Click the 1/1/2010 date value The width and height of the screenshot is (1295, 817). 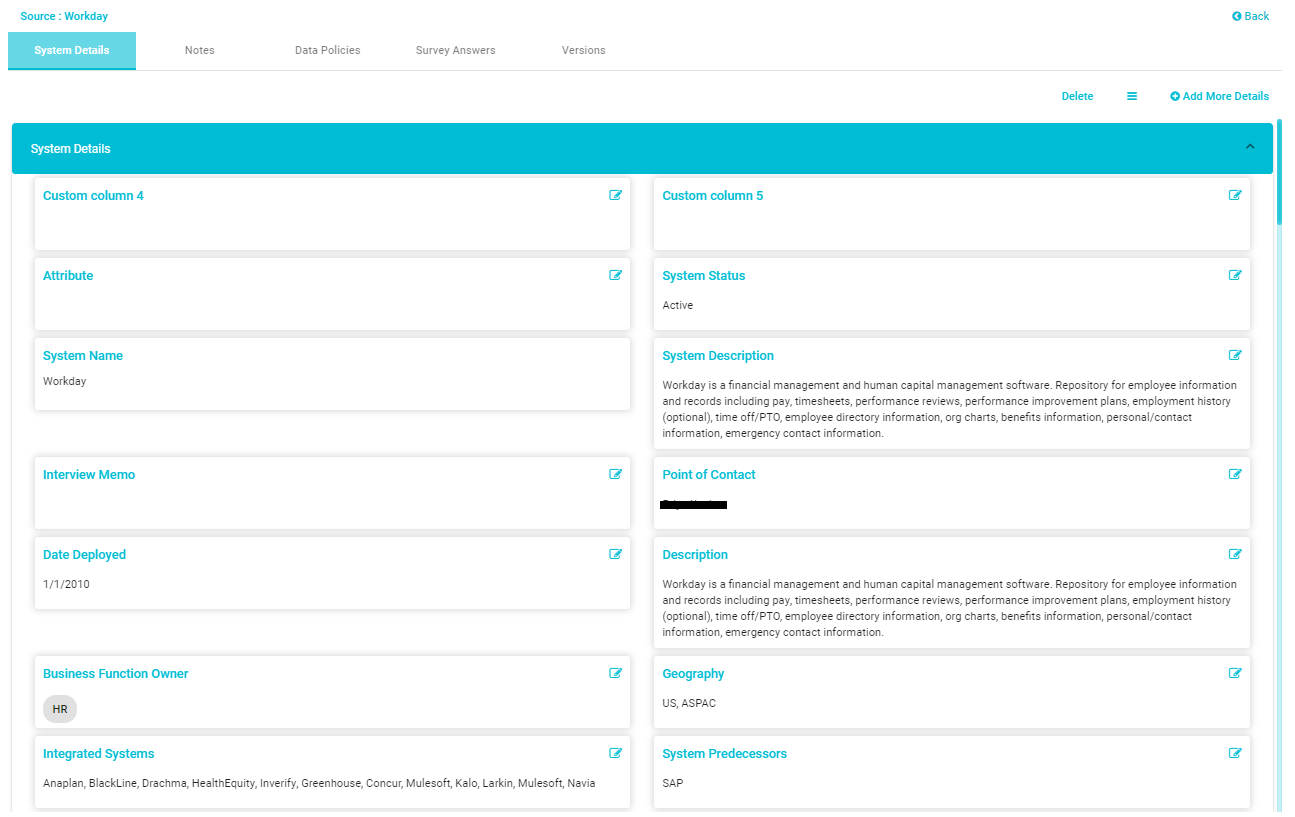pyautogui.click(x=66, y=584)
